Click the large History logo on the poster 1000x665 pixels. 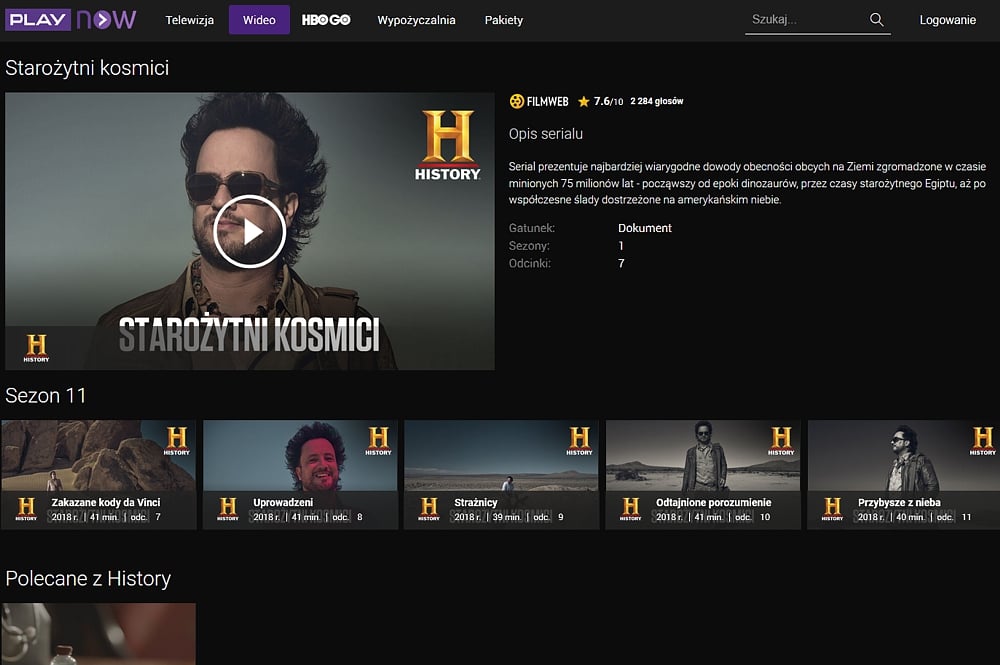point(447,146)
